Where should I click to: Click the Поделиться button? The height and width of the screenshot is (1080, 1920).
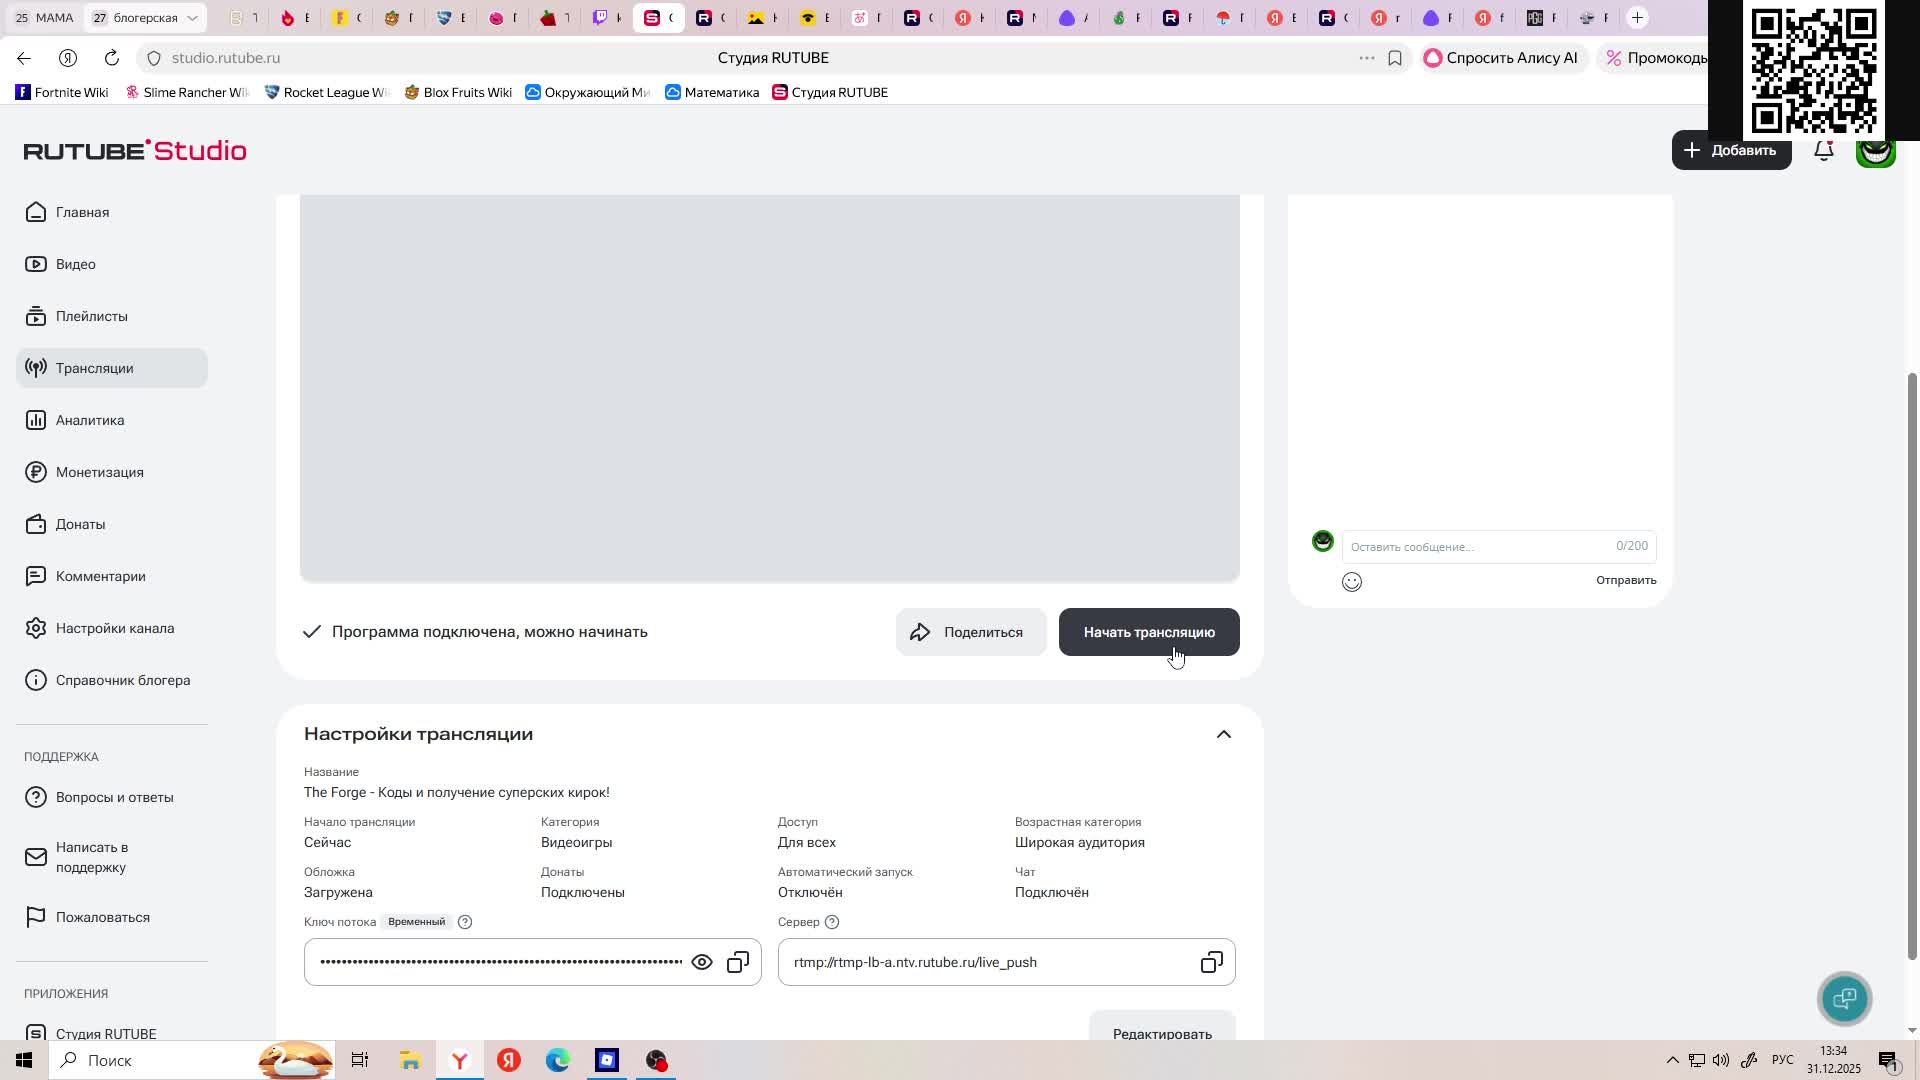click(970, 632)
